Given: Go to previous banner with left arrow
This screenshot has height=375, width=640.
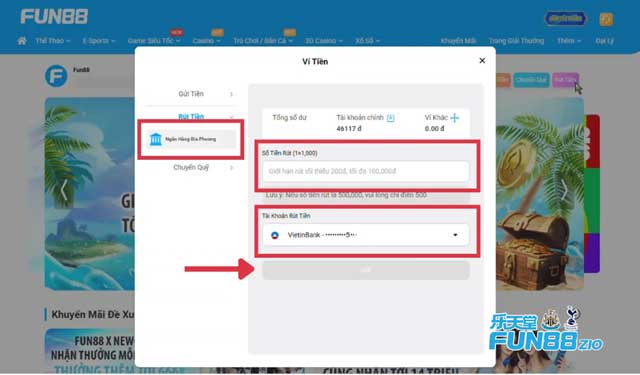Looking at the screenshot, I should [x=64, y=190].
